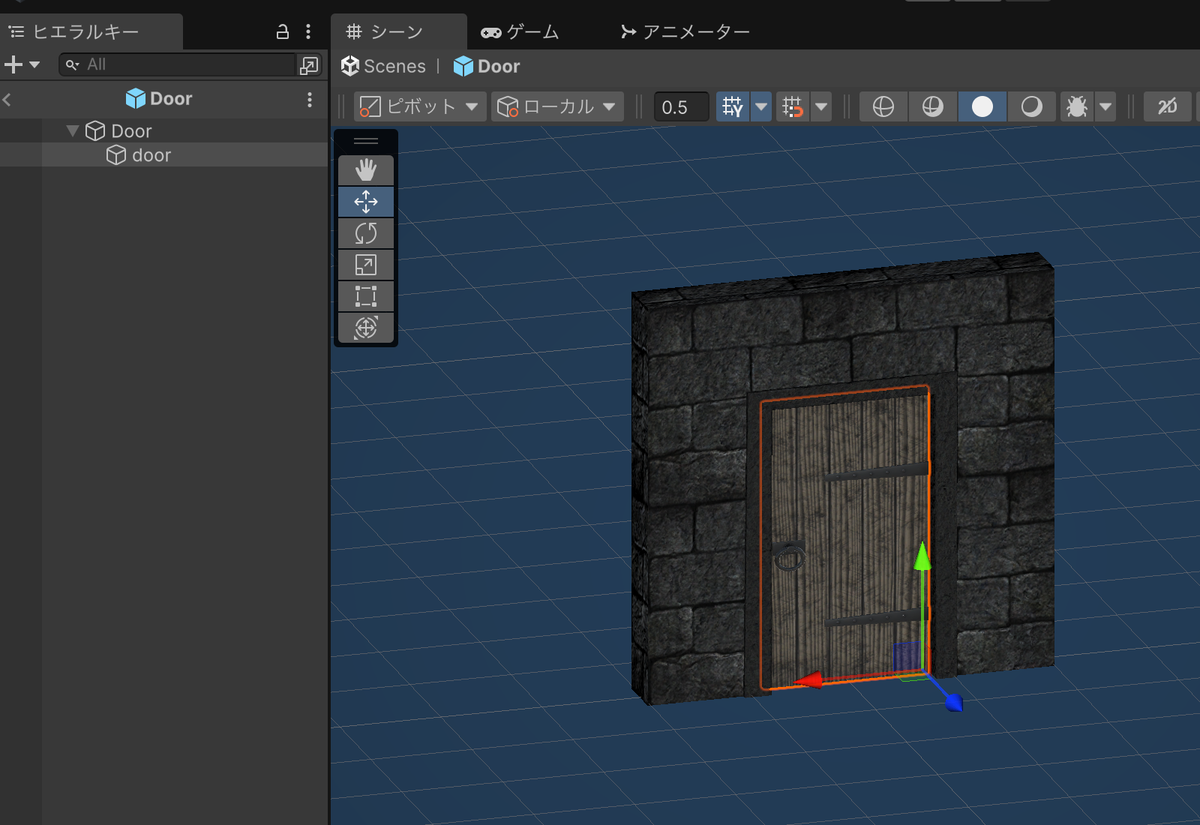Open the Door prefab header options menu
Image resolution: width=1200 pixels, height=825 pixels.
tap(310, 99)
